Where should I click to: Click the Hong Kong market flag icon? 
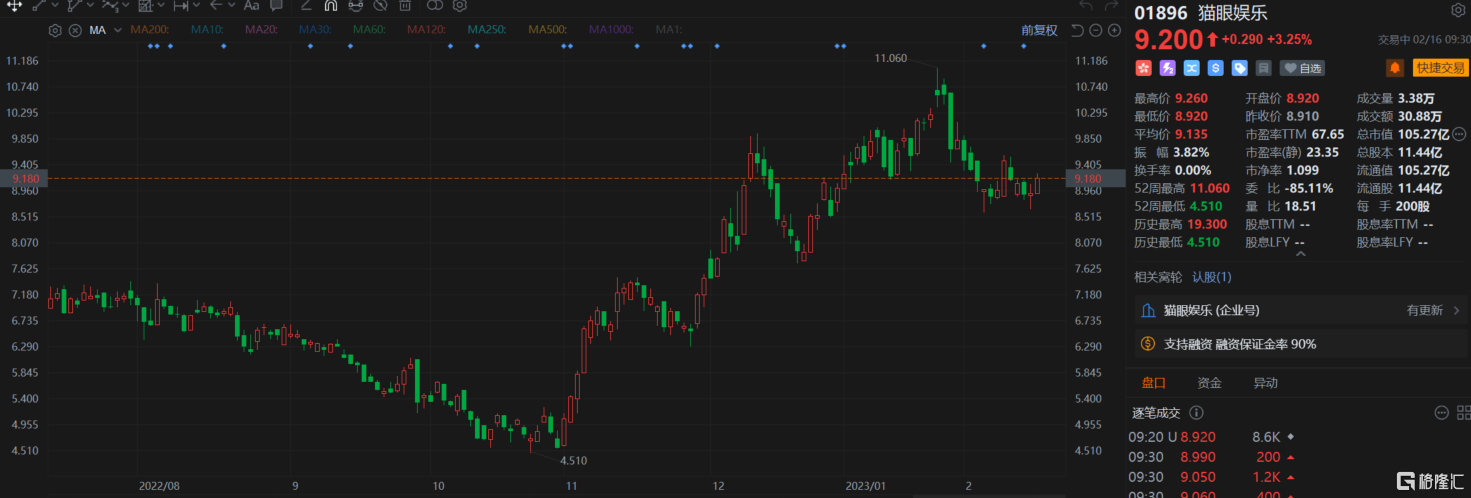[1143, 68]
